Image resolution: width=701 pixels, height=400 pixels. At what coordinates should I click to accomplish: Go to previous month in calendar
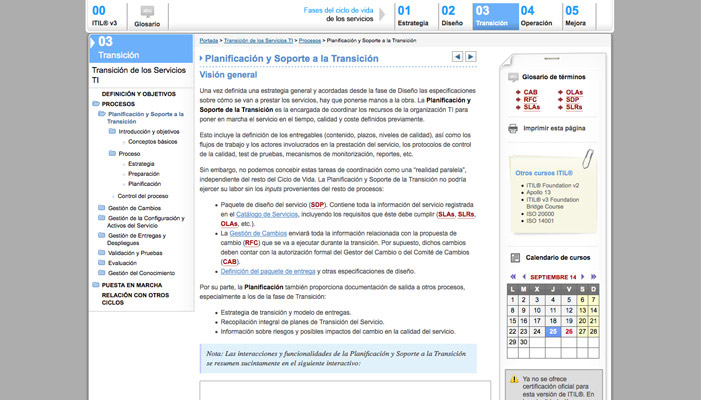pos(524,277)
